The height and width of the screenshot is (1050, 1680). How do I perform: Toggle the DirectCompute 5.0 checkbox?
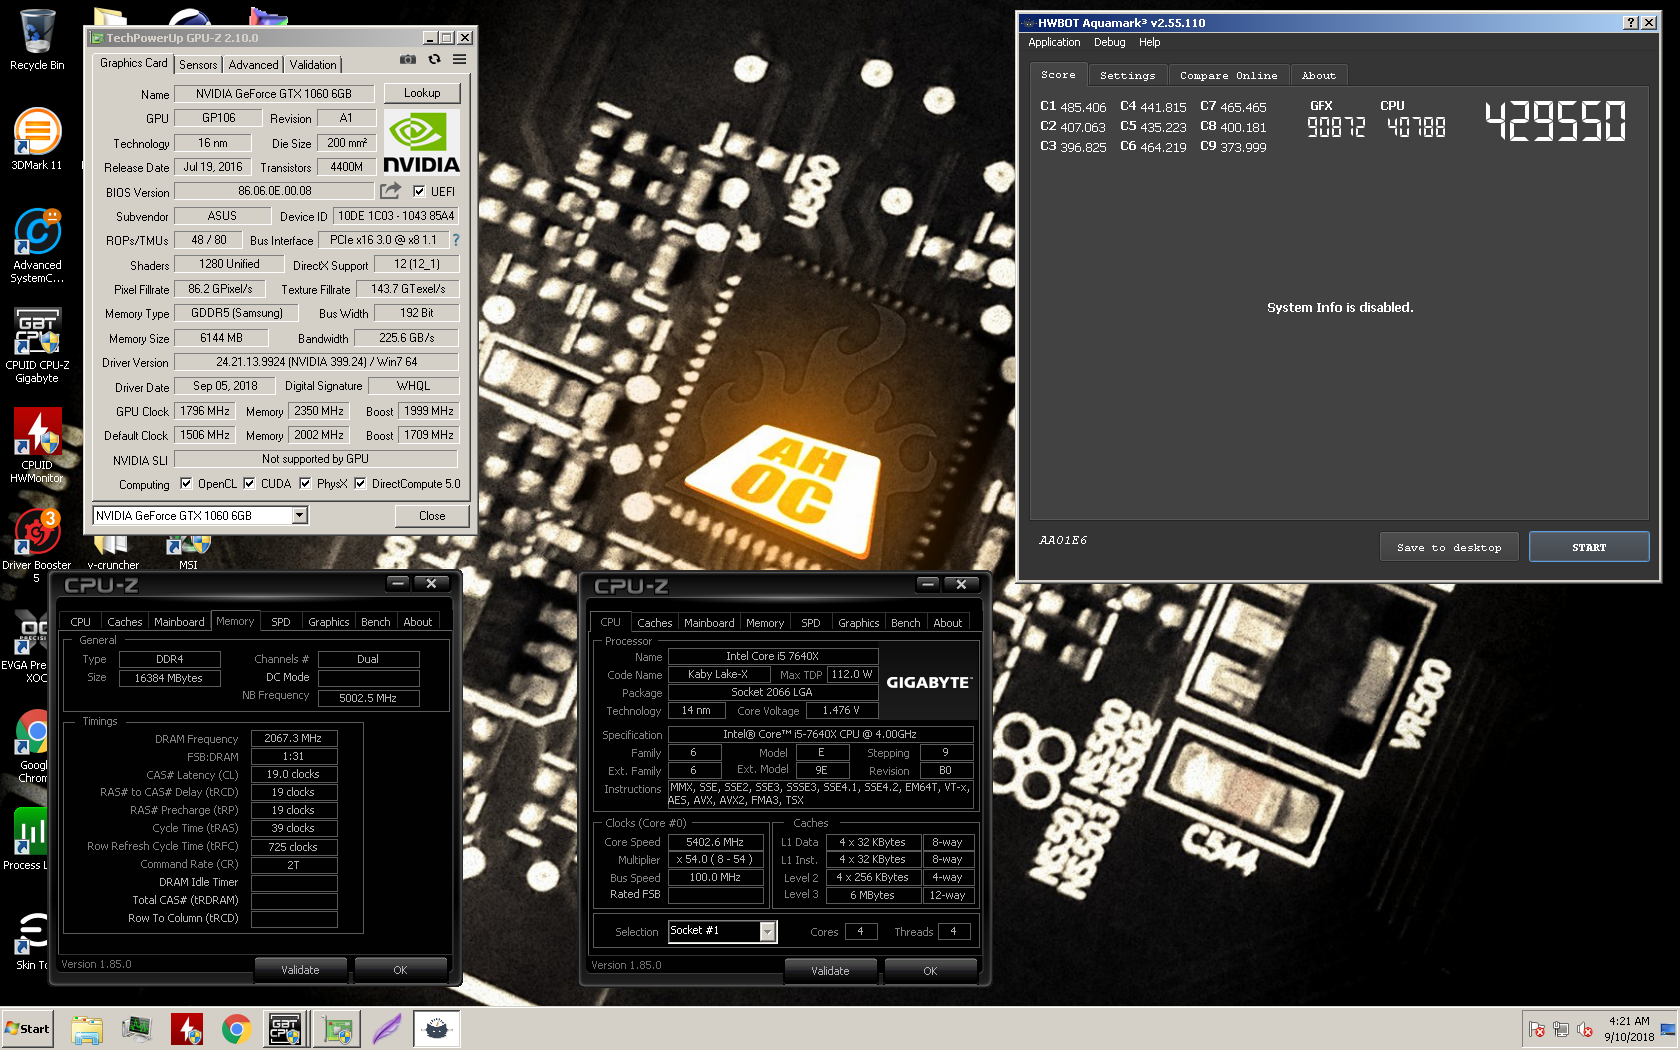click(360, 484)
